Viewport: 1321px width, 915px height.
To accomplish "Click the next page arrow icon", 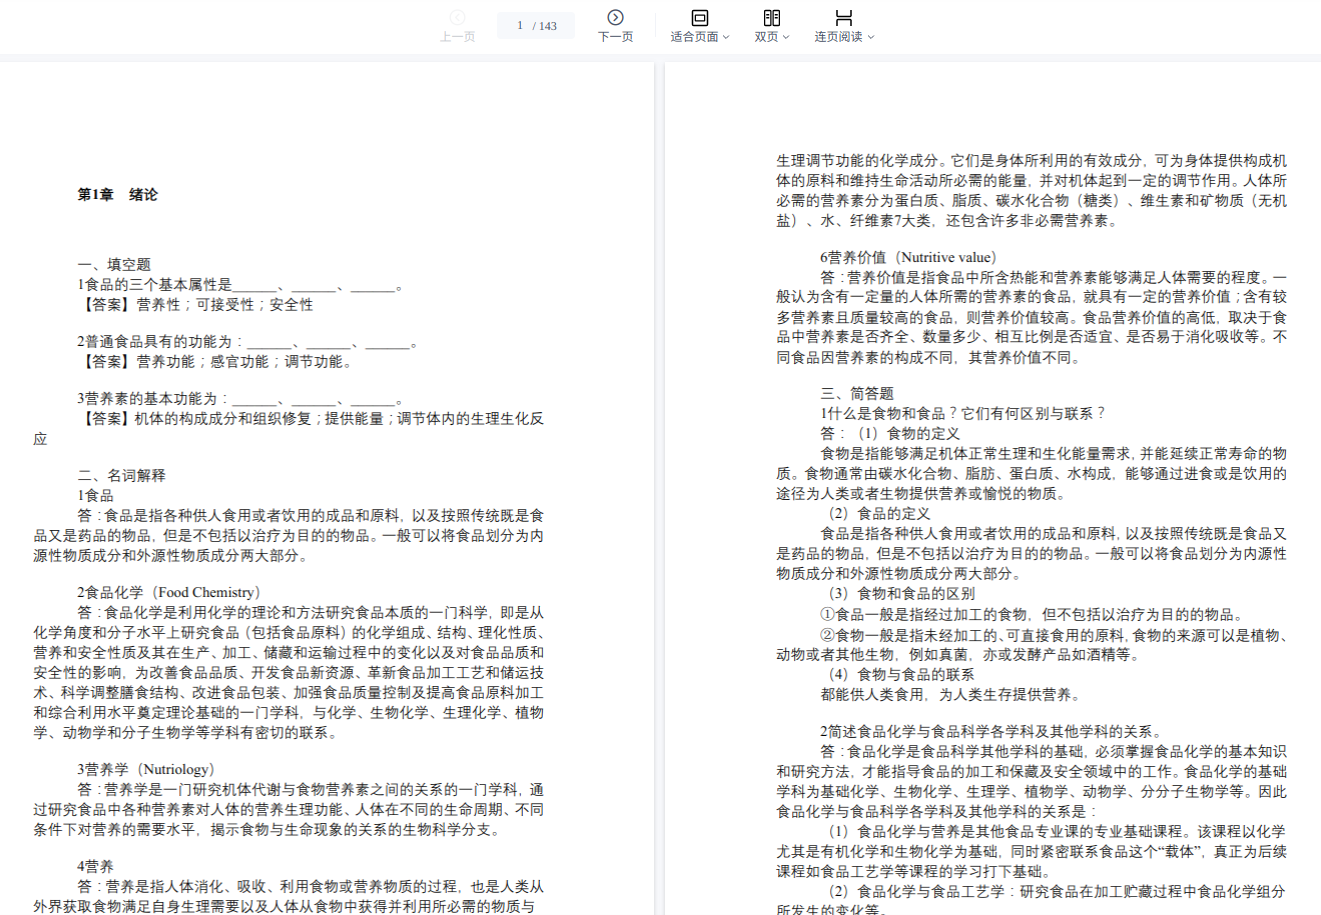I will (615, 17).
